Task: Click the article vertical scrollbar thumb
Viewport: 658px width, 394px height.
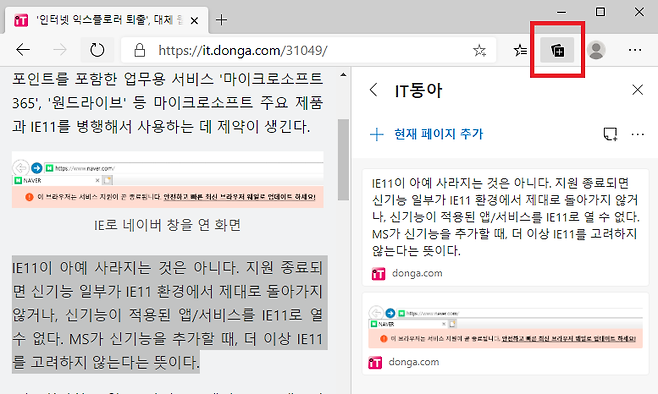Action: (343, 159)
